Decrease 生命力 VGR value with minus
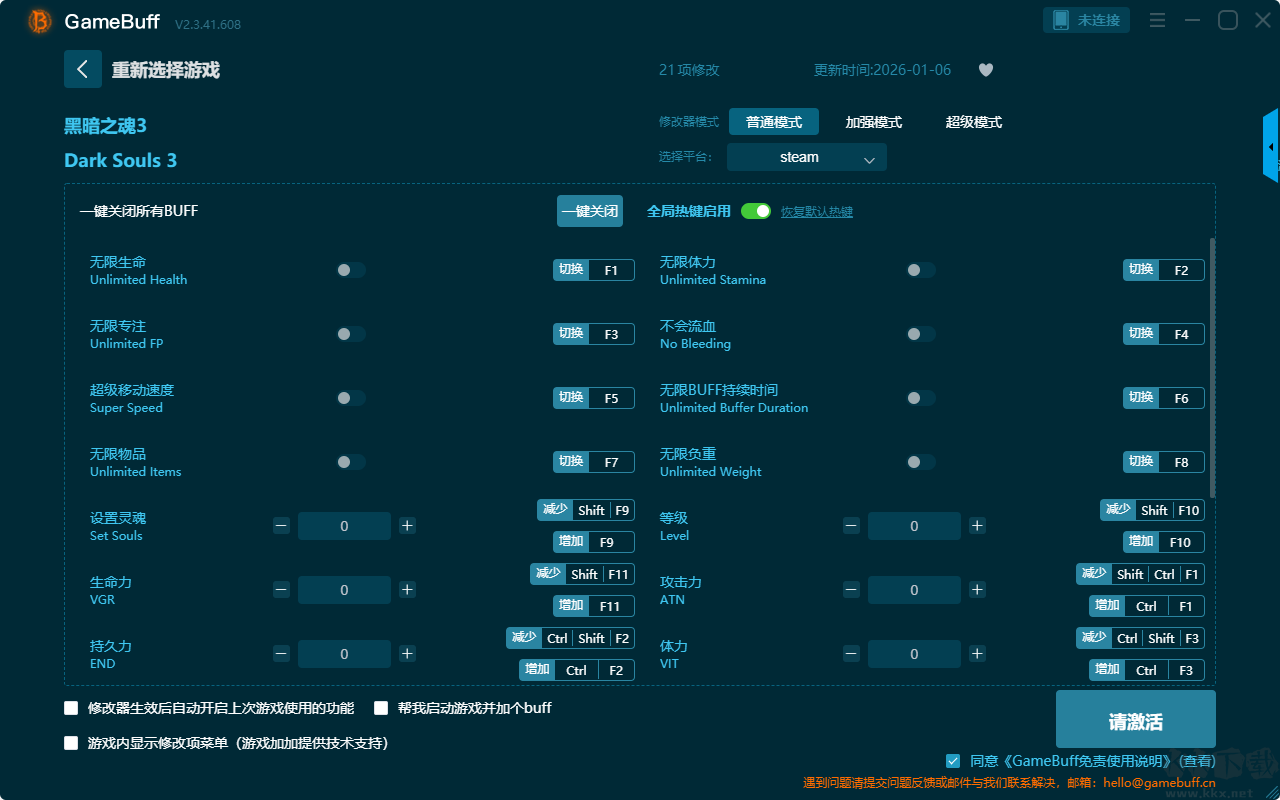Screen dimensions: 1280x800 [281, 590]
